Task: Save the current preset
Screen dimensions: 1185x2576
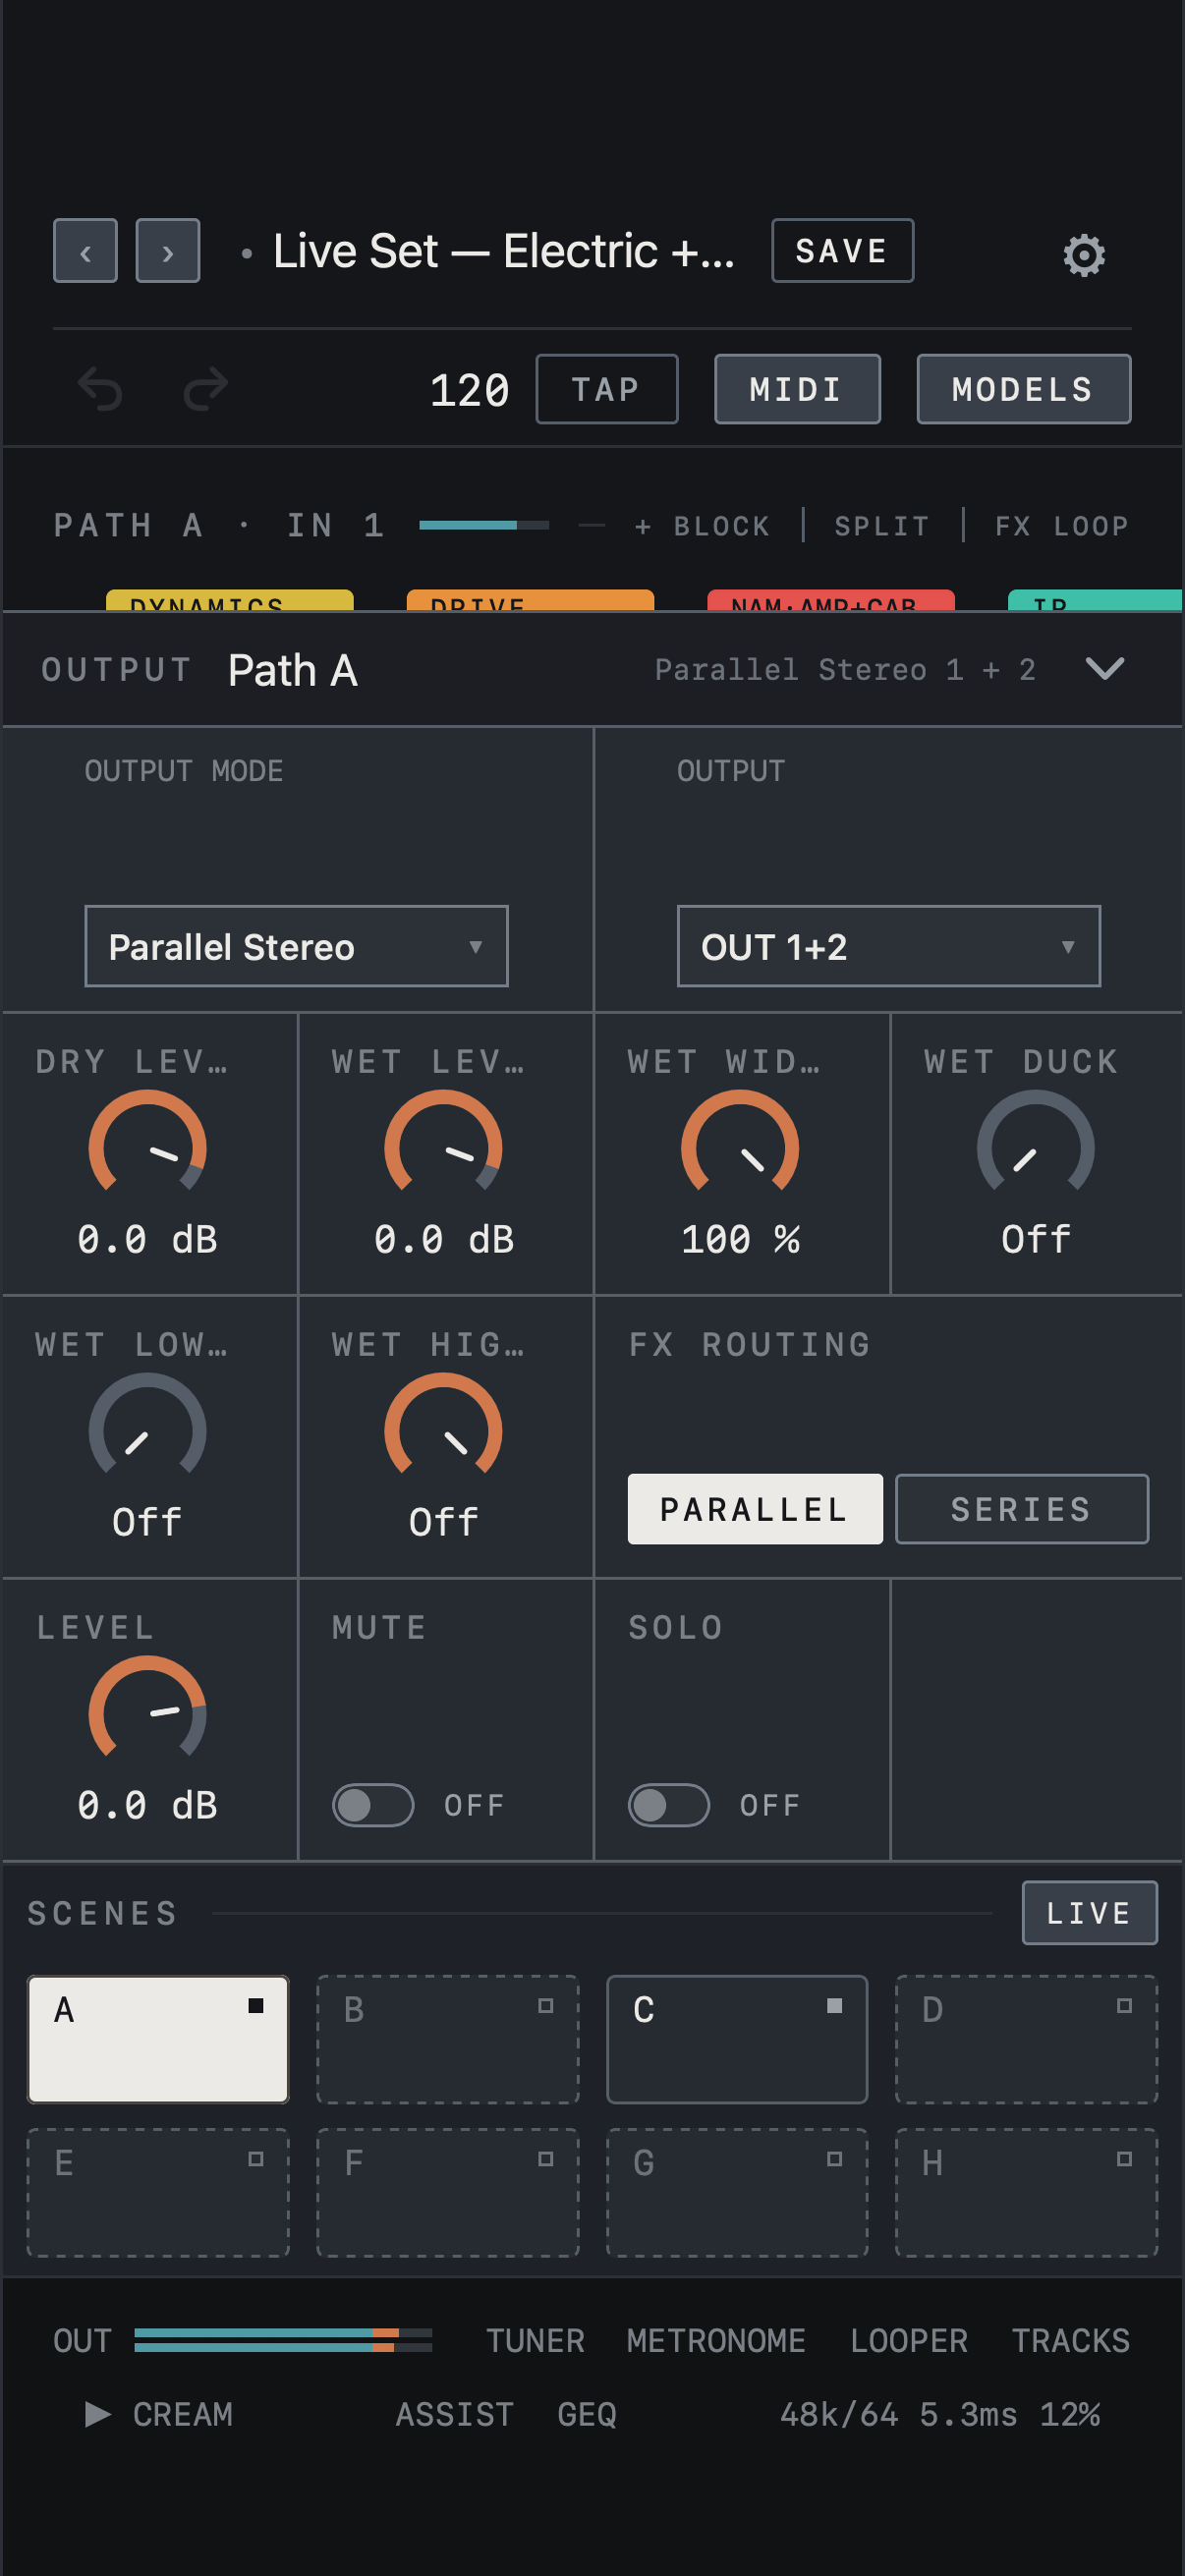Action: (x=842, y=251)
